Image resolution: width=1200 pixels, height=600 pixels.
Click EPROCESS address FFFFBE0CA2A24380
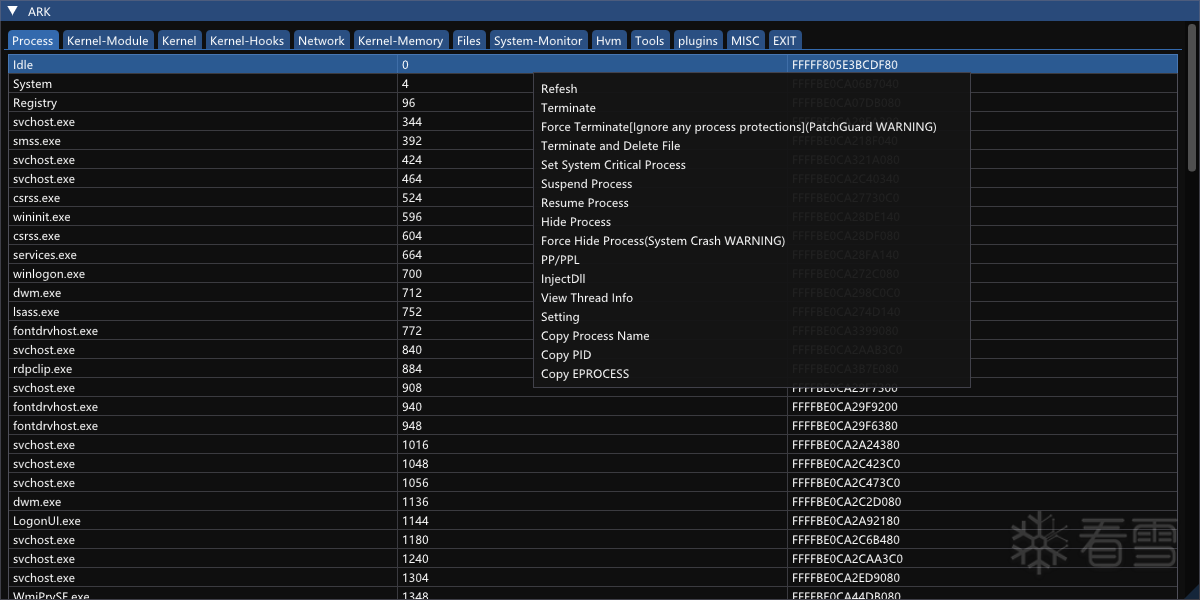tap(846, 445)
